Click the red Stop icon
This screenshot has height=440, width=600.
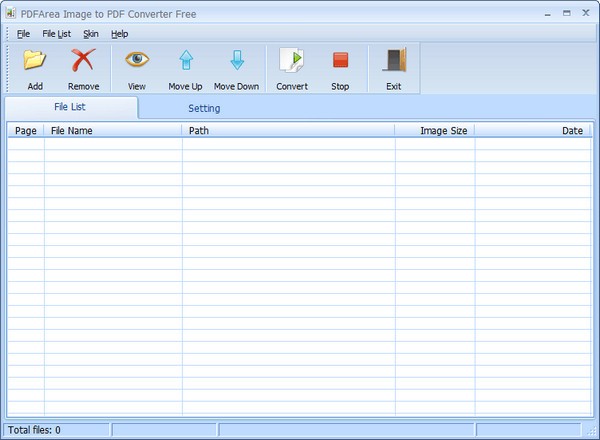point(340,60)
